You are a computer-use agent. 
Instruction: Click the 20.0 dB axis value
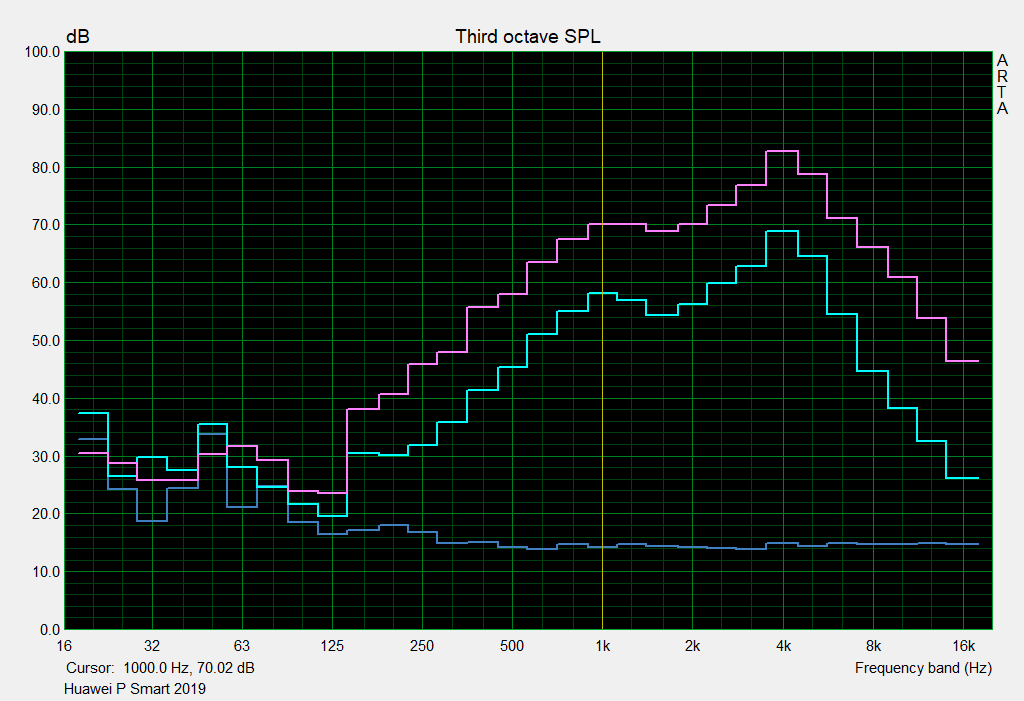[46, 514]
